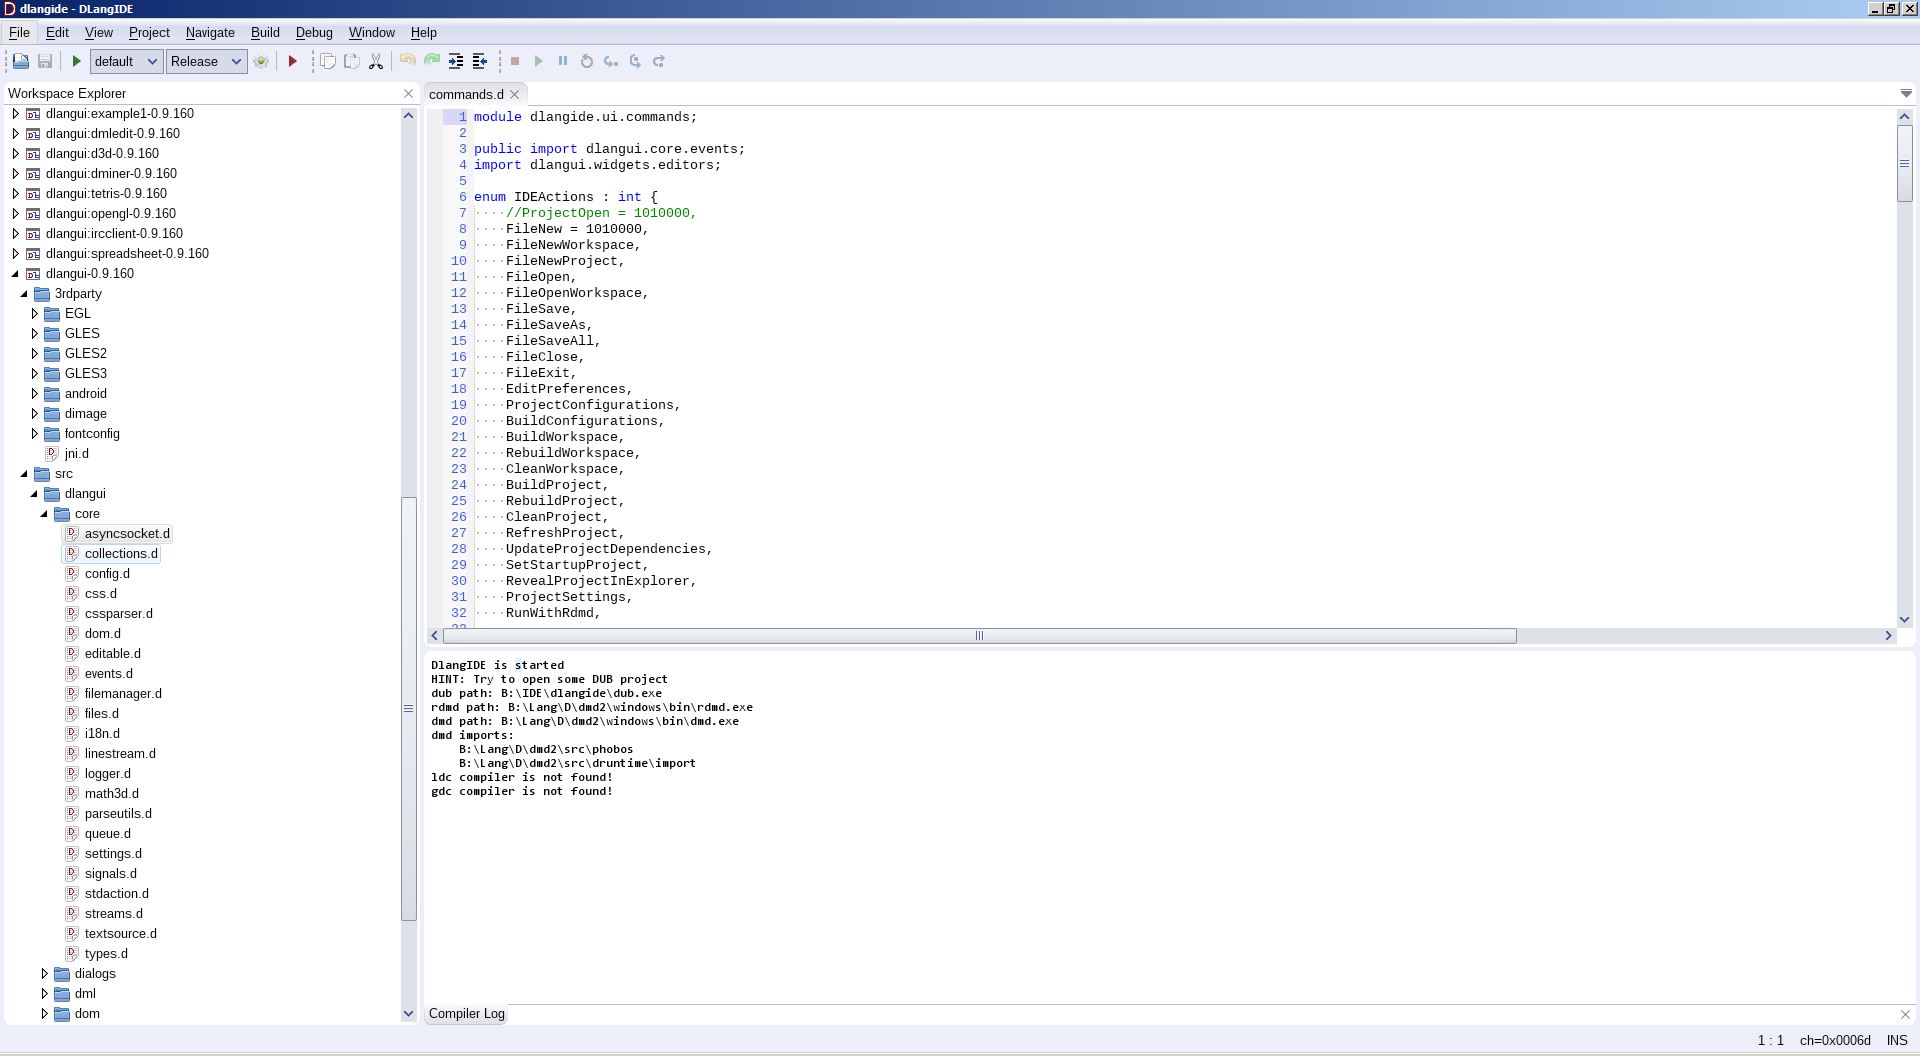Click the Restart debugging circular icon
The image size is (1920, 1056).
coord(587,61)
